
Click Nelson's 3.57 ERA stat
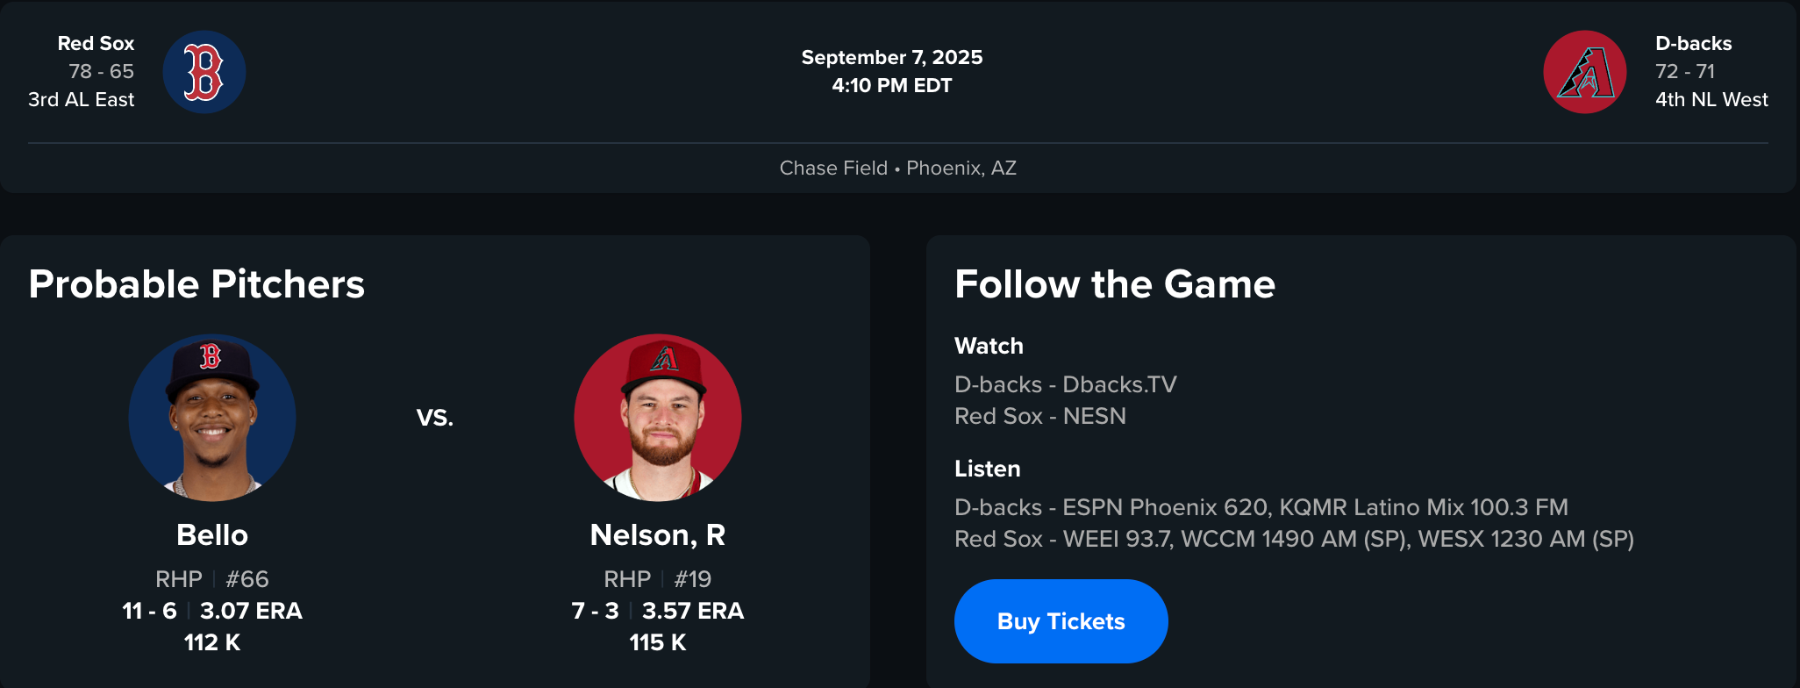(x=693, y=611)
